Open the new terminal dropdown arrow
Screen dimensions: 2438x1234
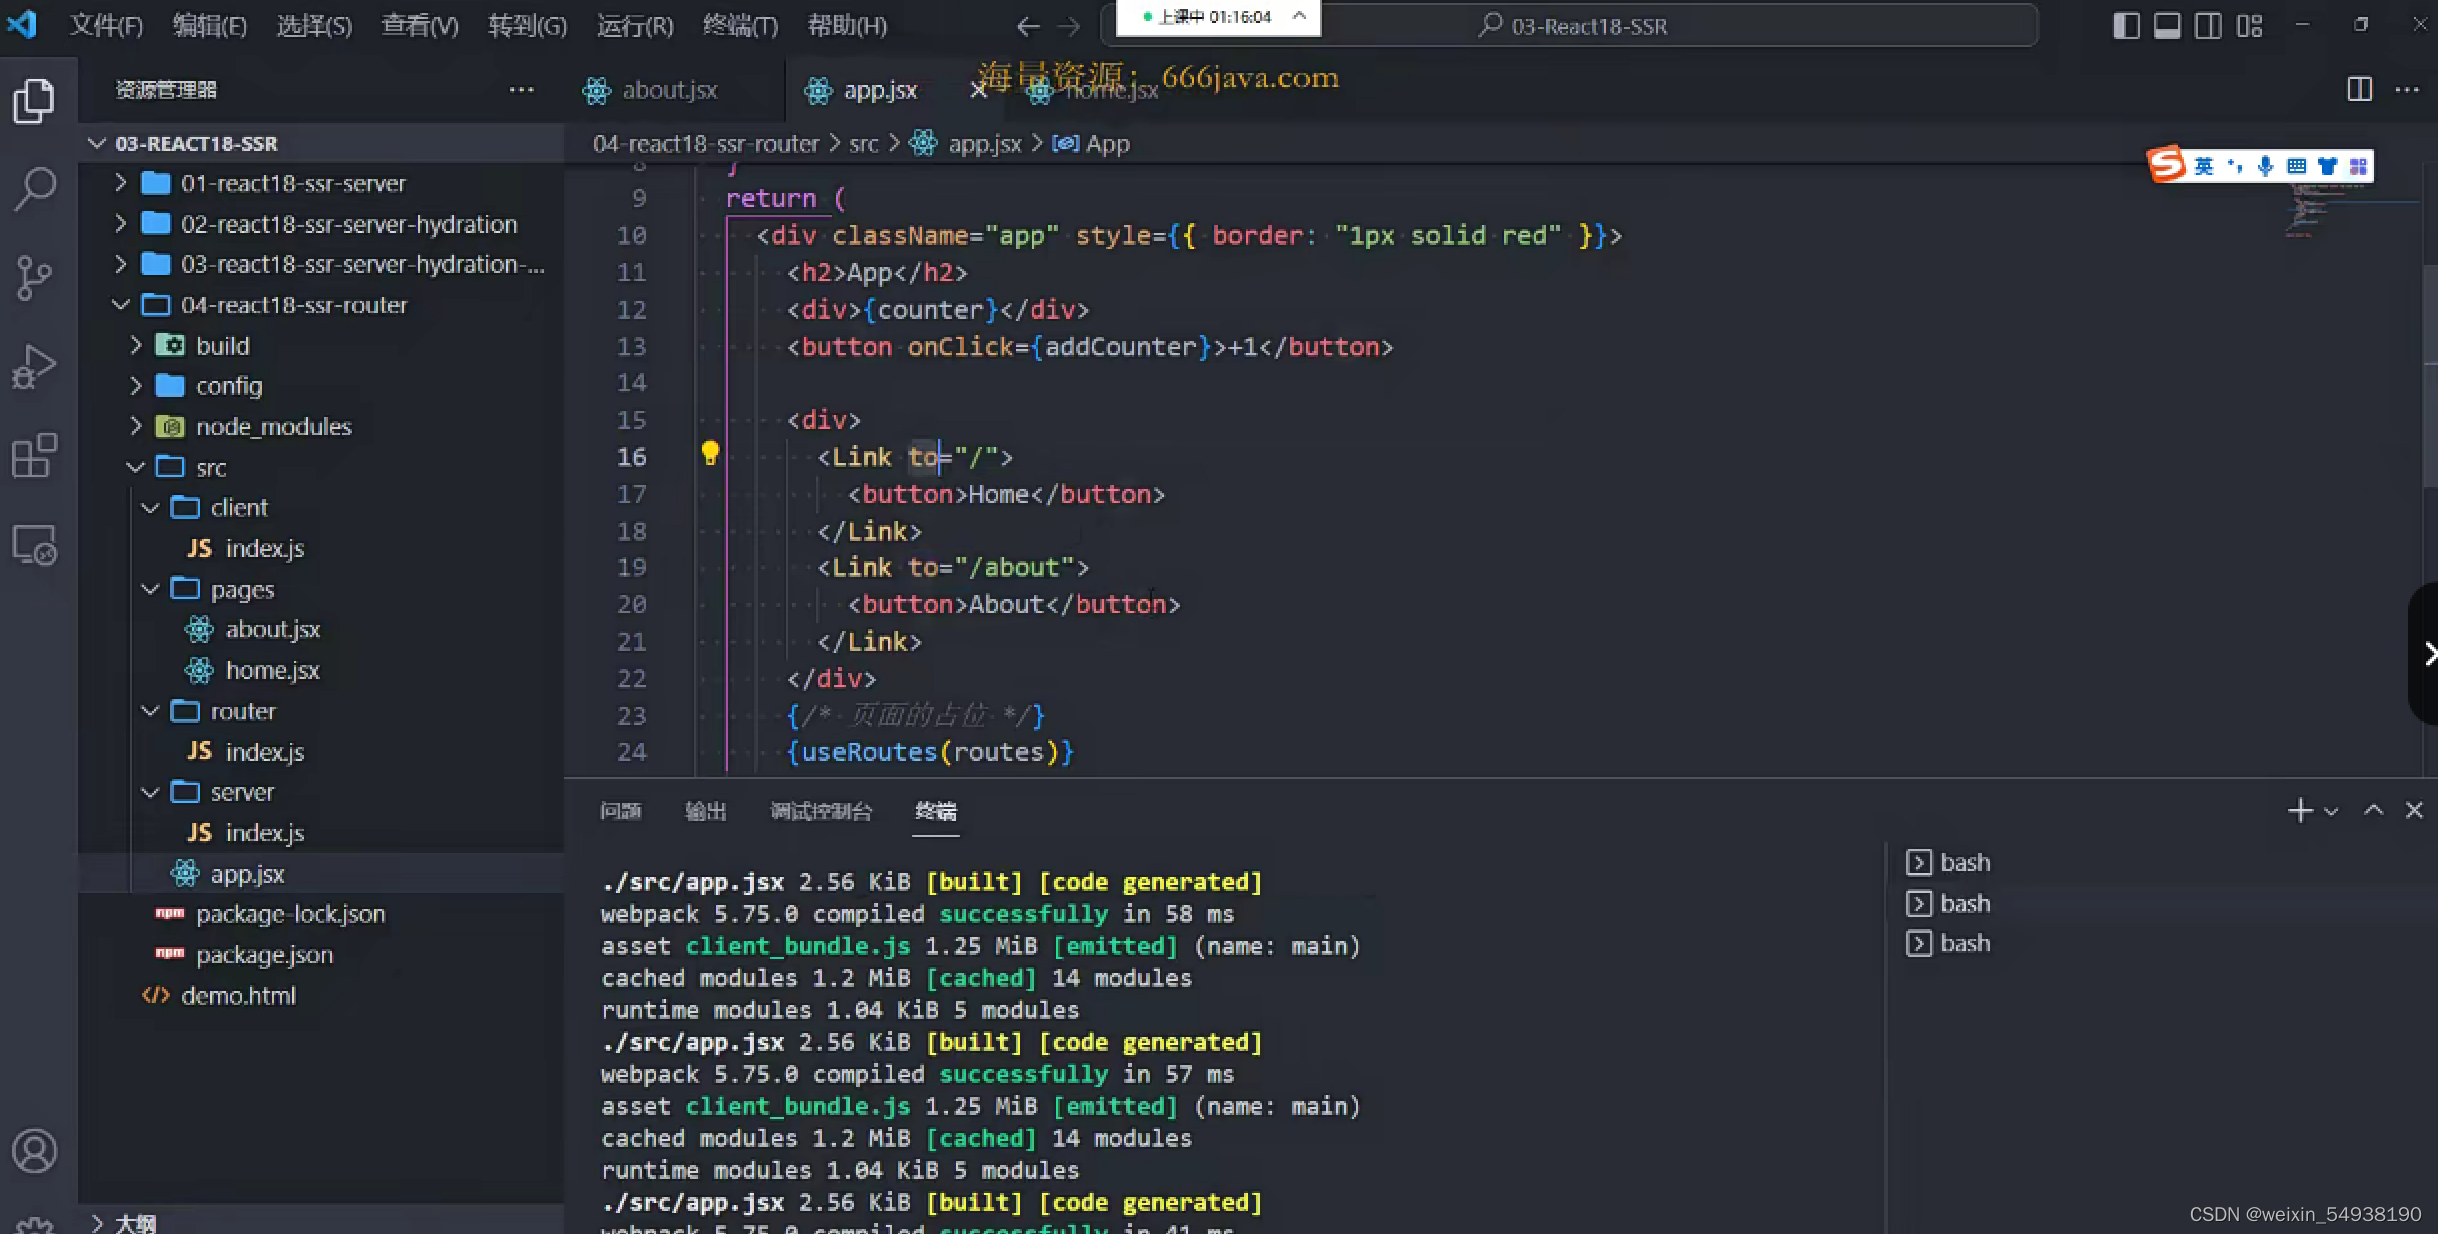tap(2331, 811)
